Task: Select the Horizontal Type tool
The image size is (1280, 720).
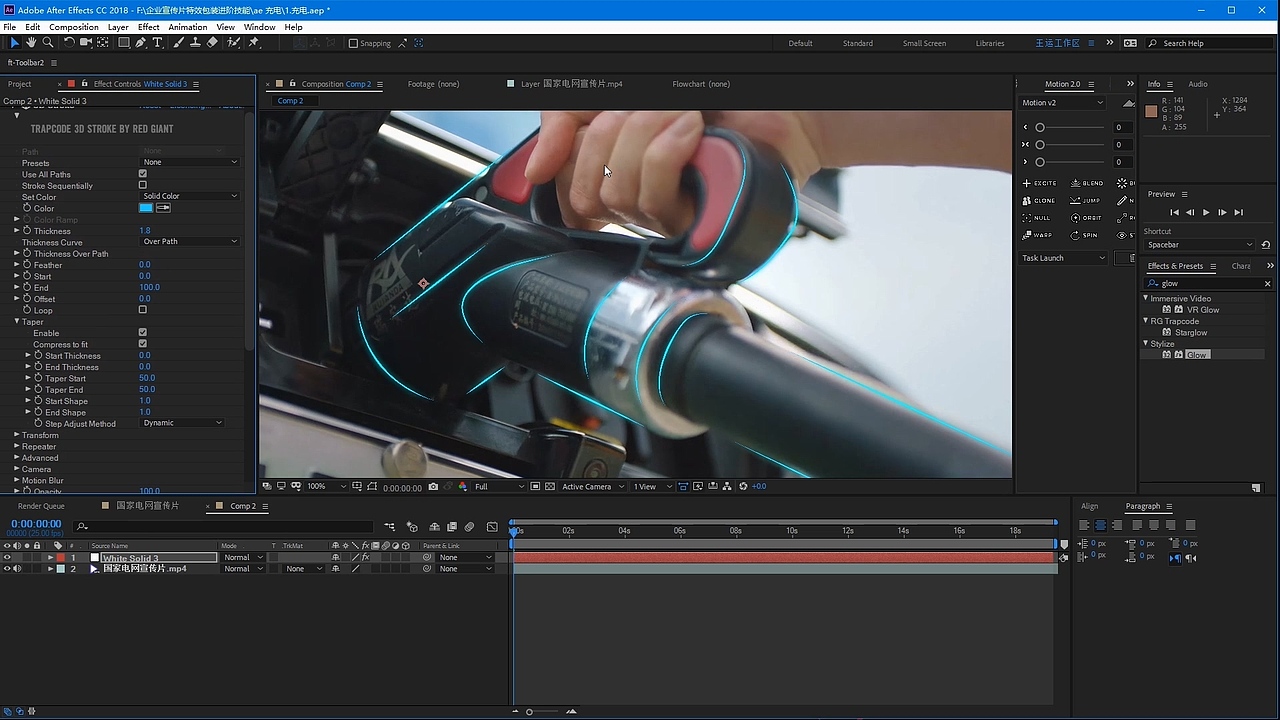Action: 158,43
